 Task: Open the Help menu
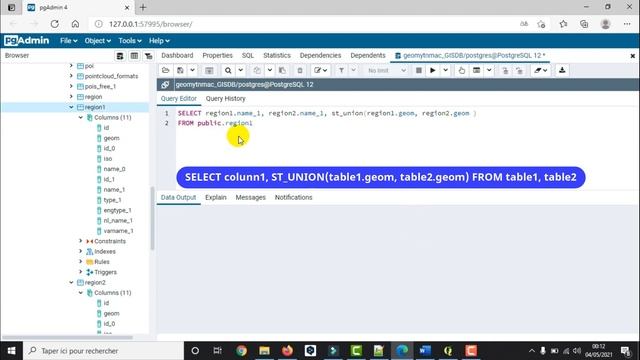pyautogui.click(x=159, y=41)
